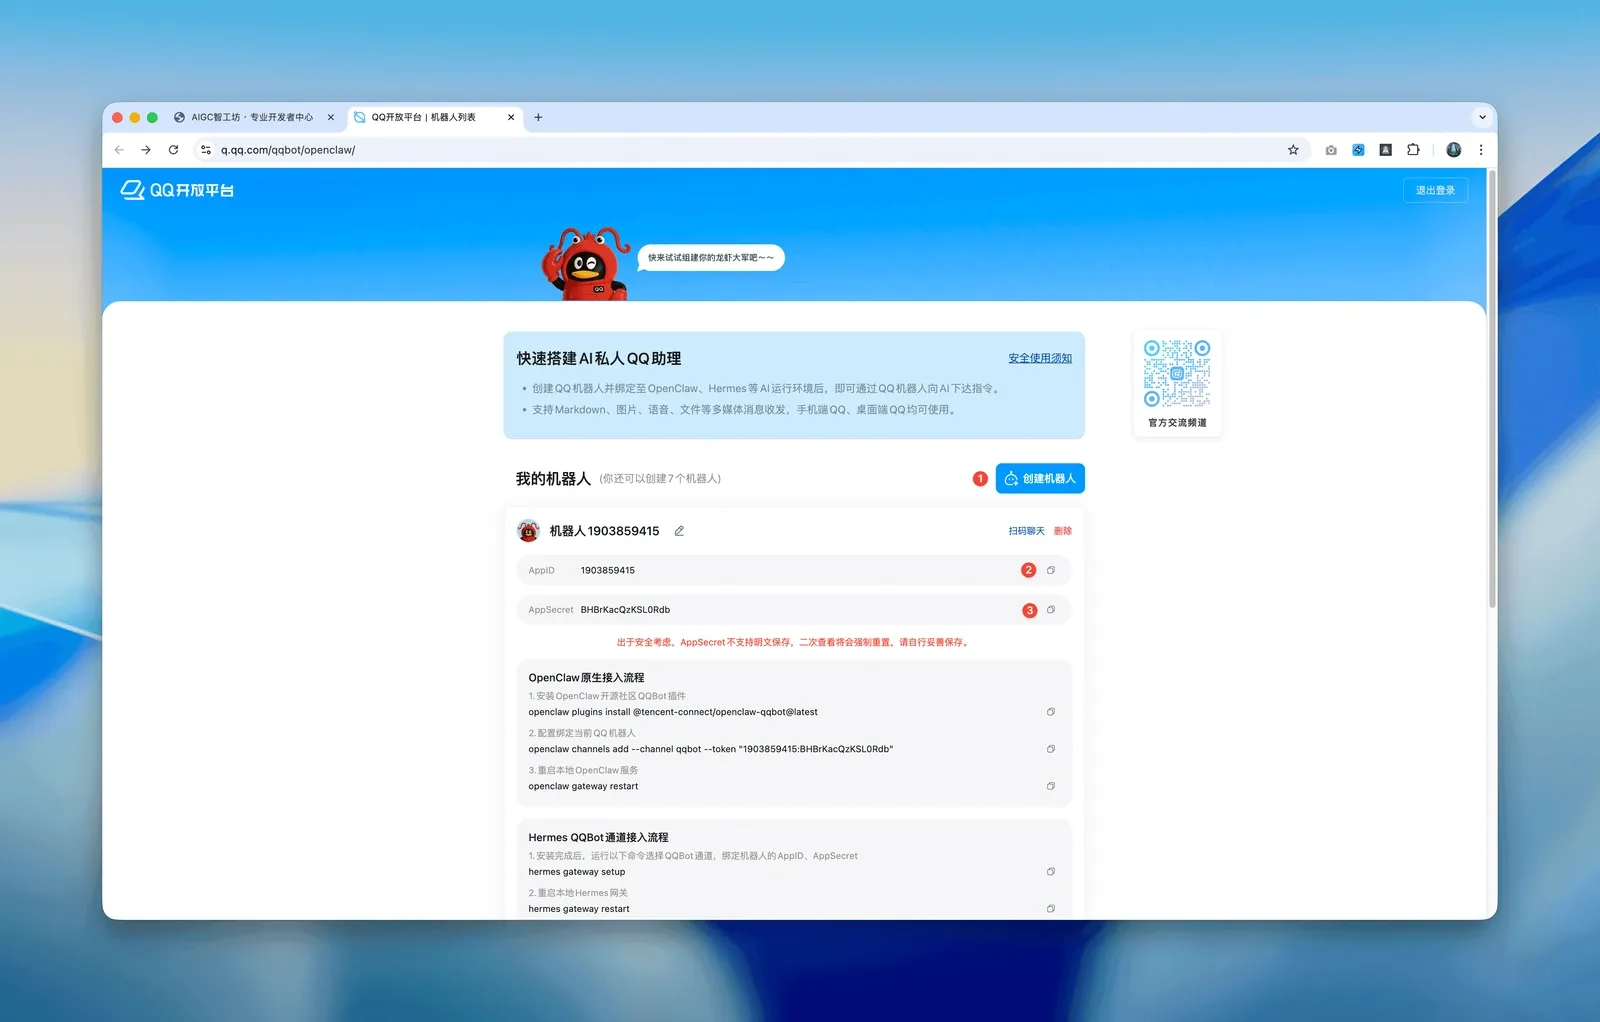Edit the robot name with pencil icon
This screenshot has width=1600, height=1022.
(679, 531)
